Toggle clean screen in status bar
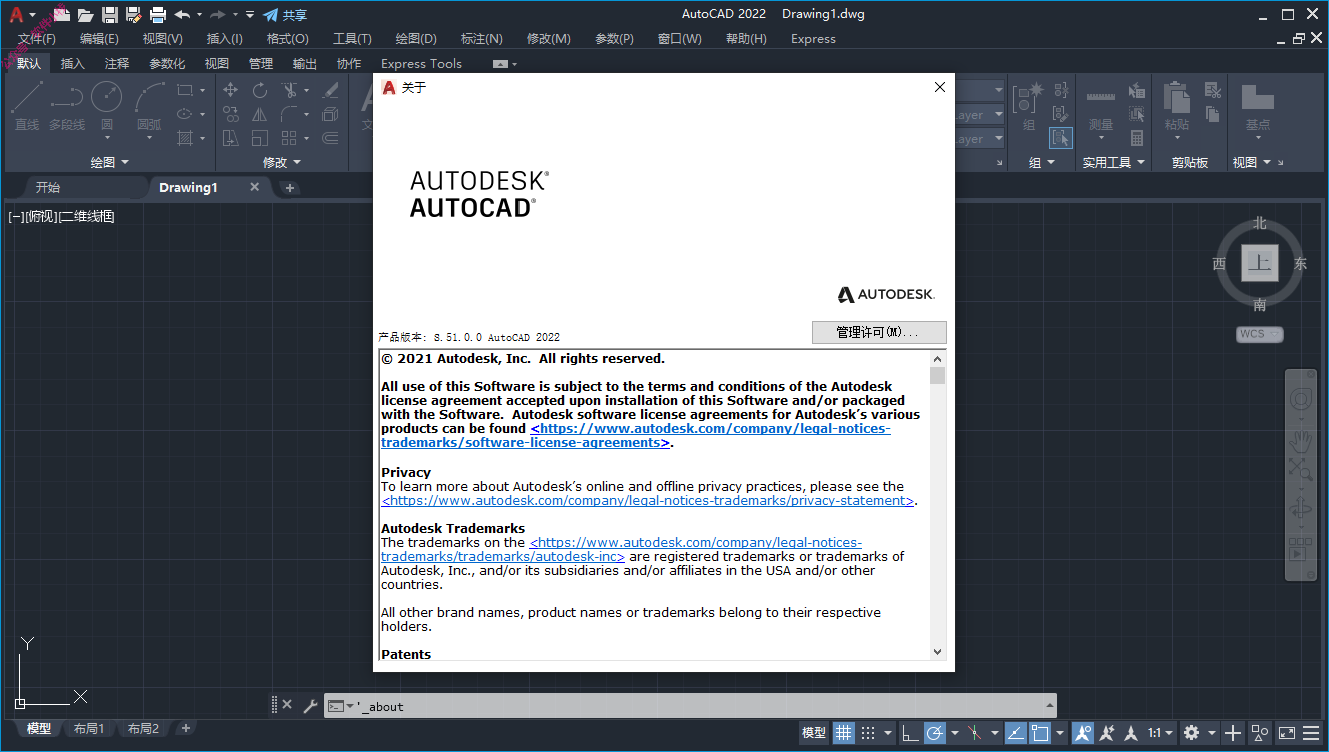The height and width of the screenshot is (752, 1329). pyautogui.click(x=1287, y=732)
